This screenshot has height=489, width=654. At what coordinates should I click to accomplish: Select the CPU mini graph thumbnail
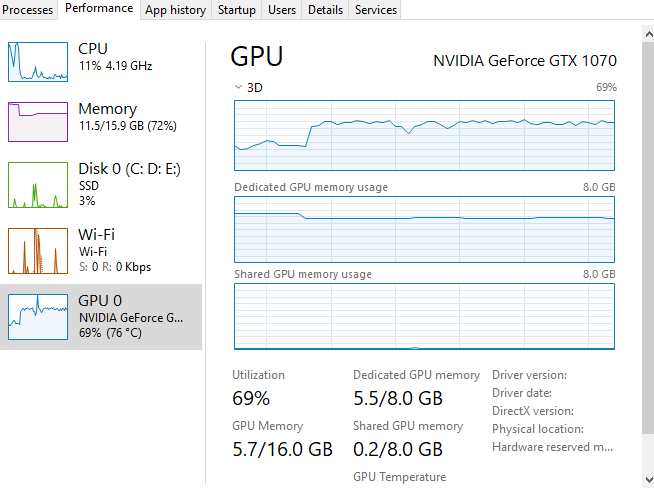coord(38,62)
